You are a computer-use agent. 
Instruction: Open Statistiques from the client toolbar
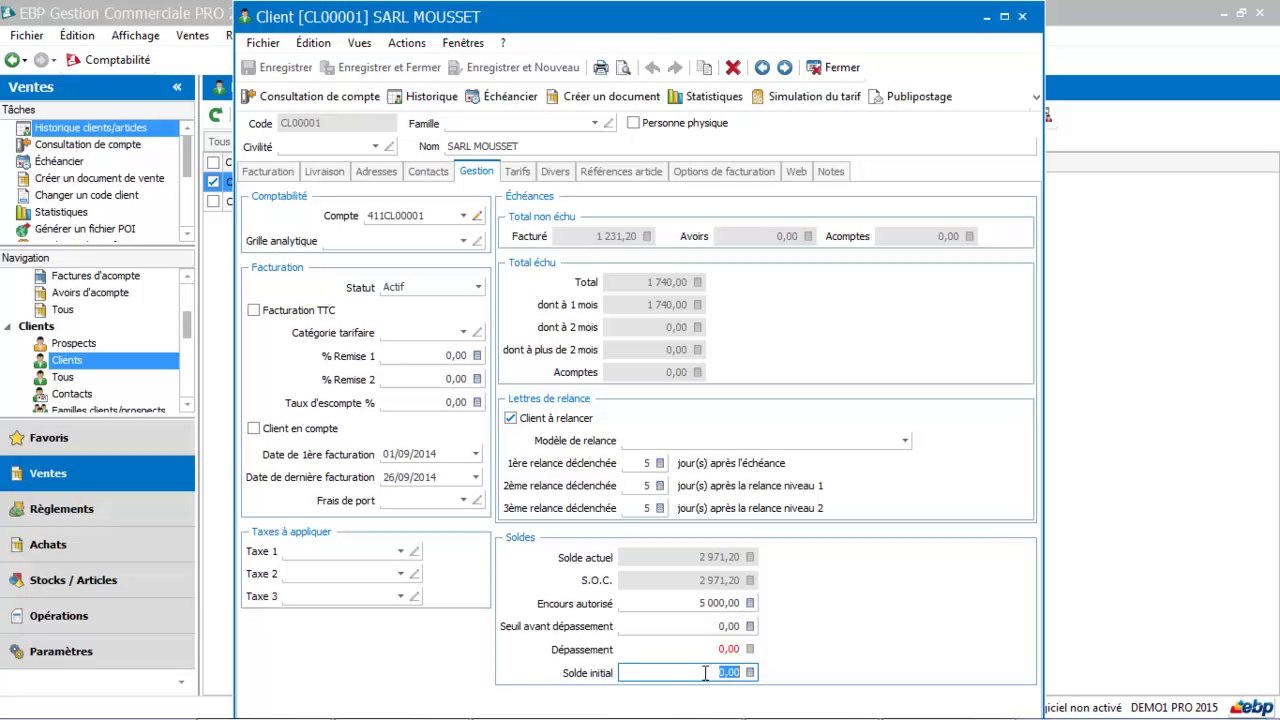click(705, 97)
